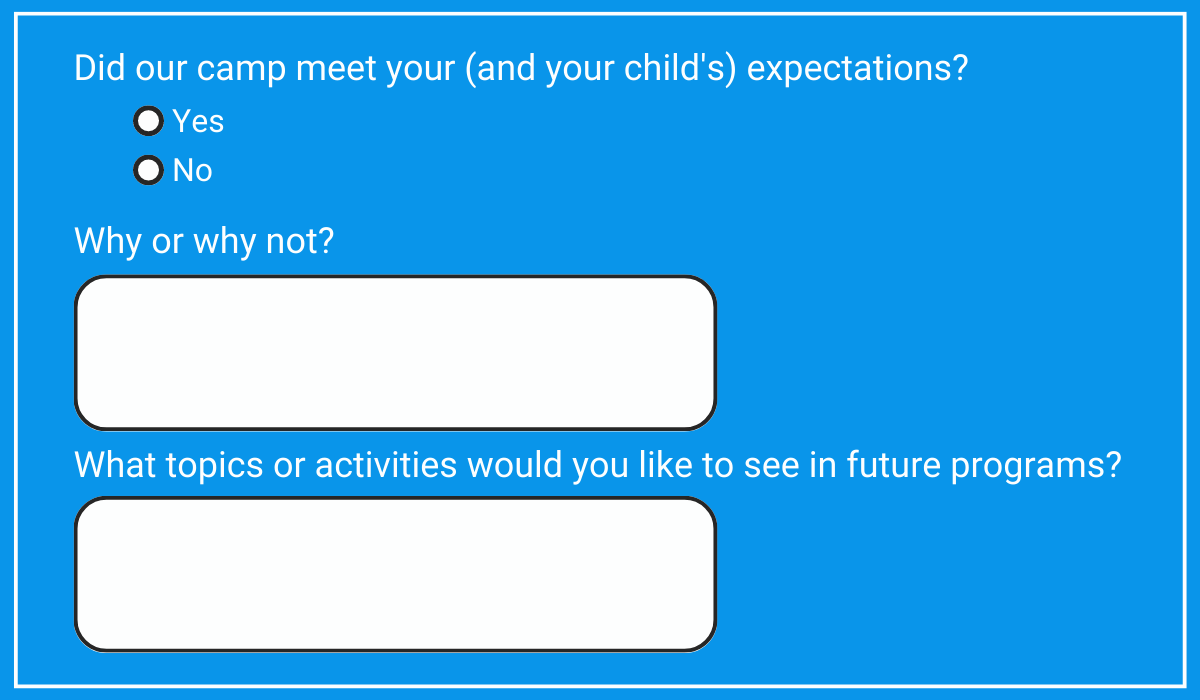Answer Yes to the expectations question
This screenshot has height=700, width=1200.
click(148, 121)
